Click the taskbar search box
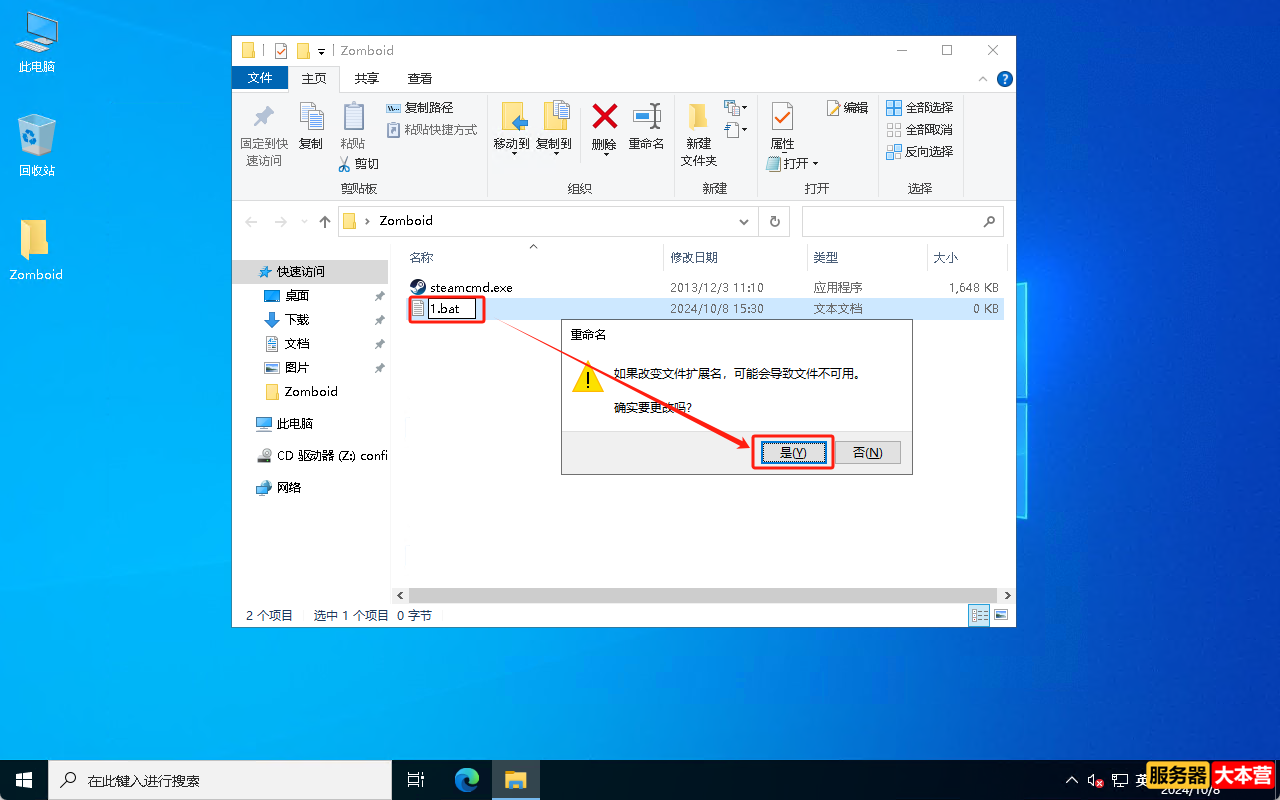The image size is (1280, 800). tap(220, 780)
